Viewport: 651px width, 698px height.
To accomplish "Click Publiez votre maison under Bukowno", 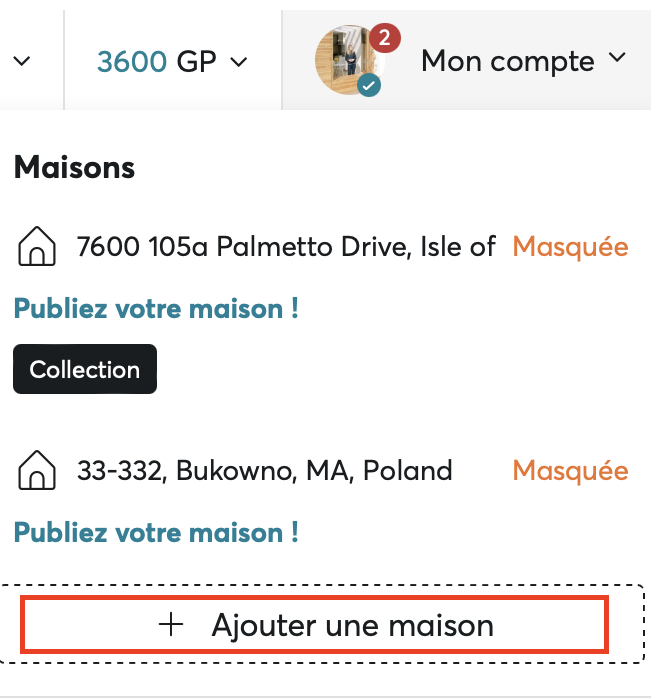I will (156, 532).
